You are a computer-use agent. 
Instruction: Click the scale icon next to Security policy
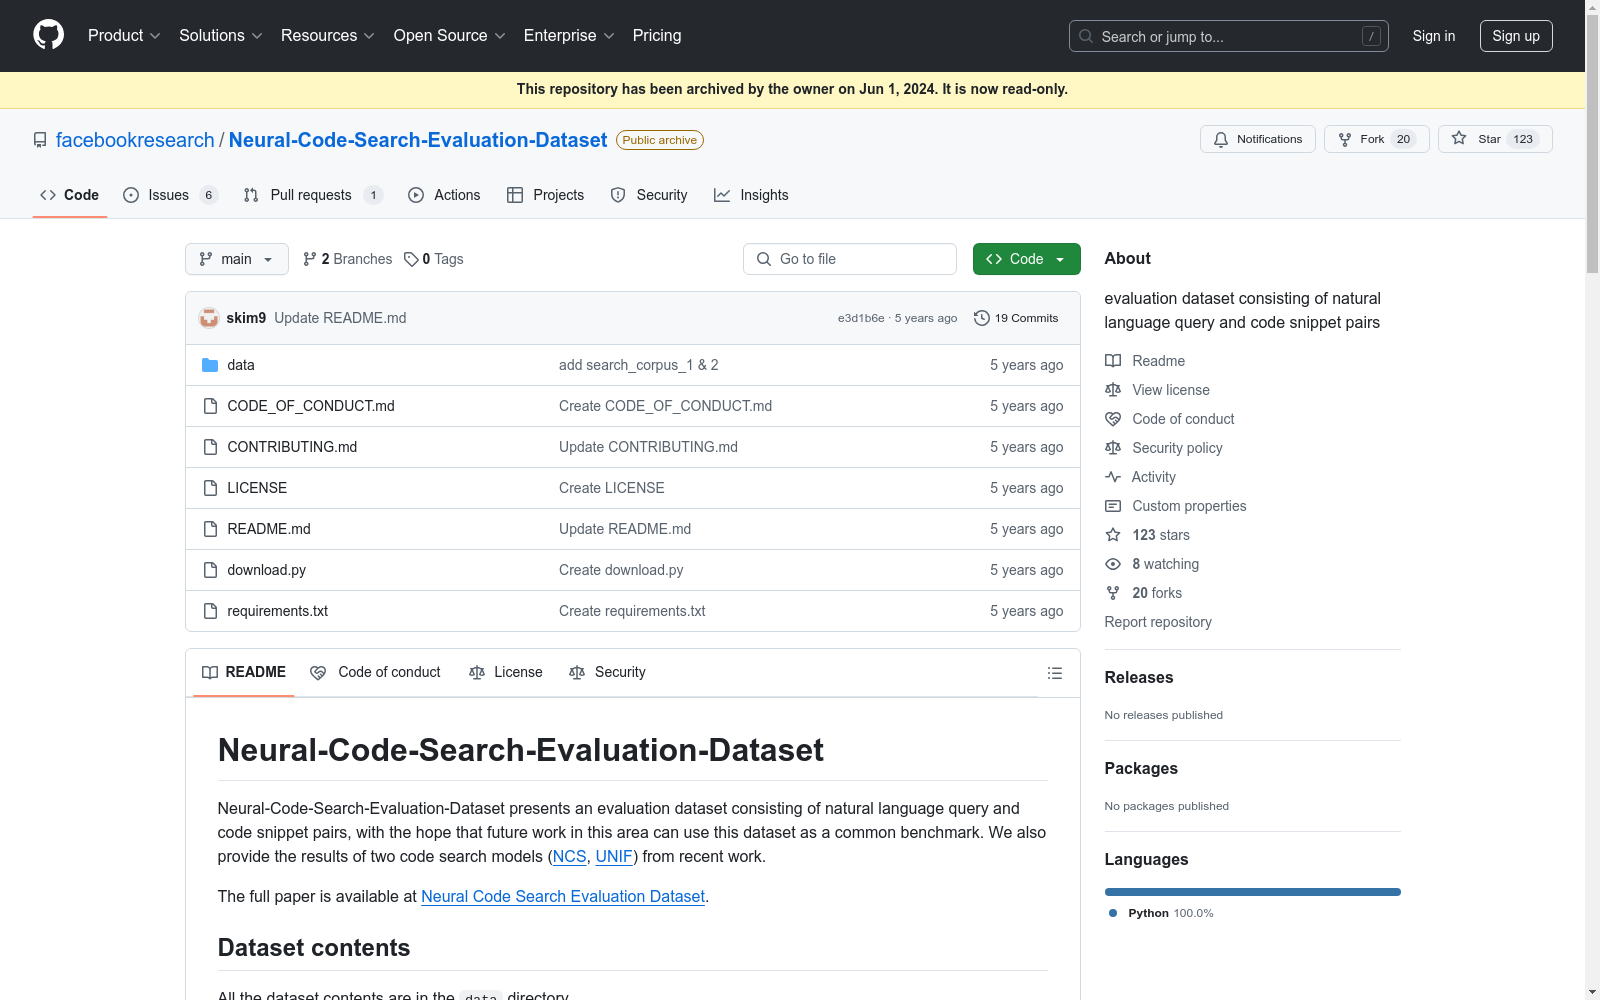pyautogui.click(x=1113, y=448)
